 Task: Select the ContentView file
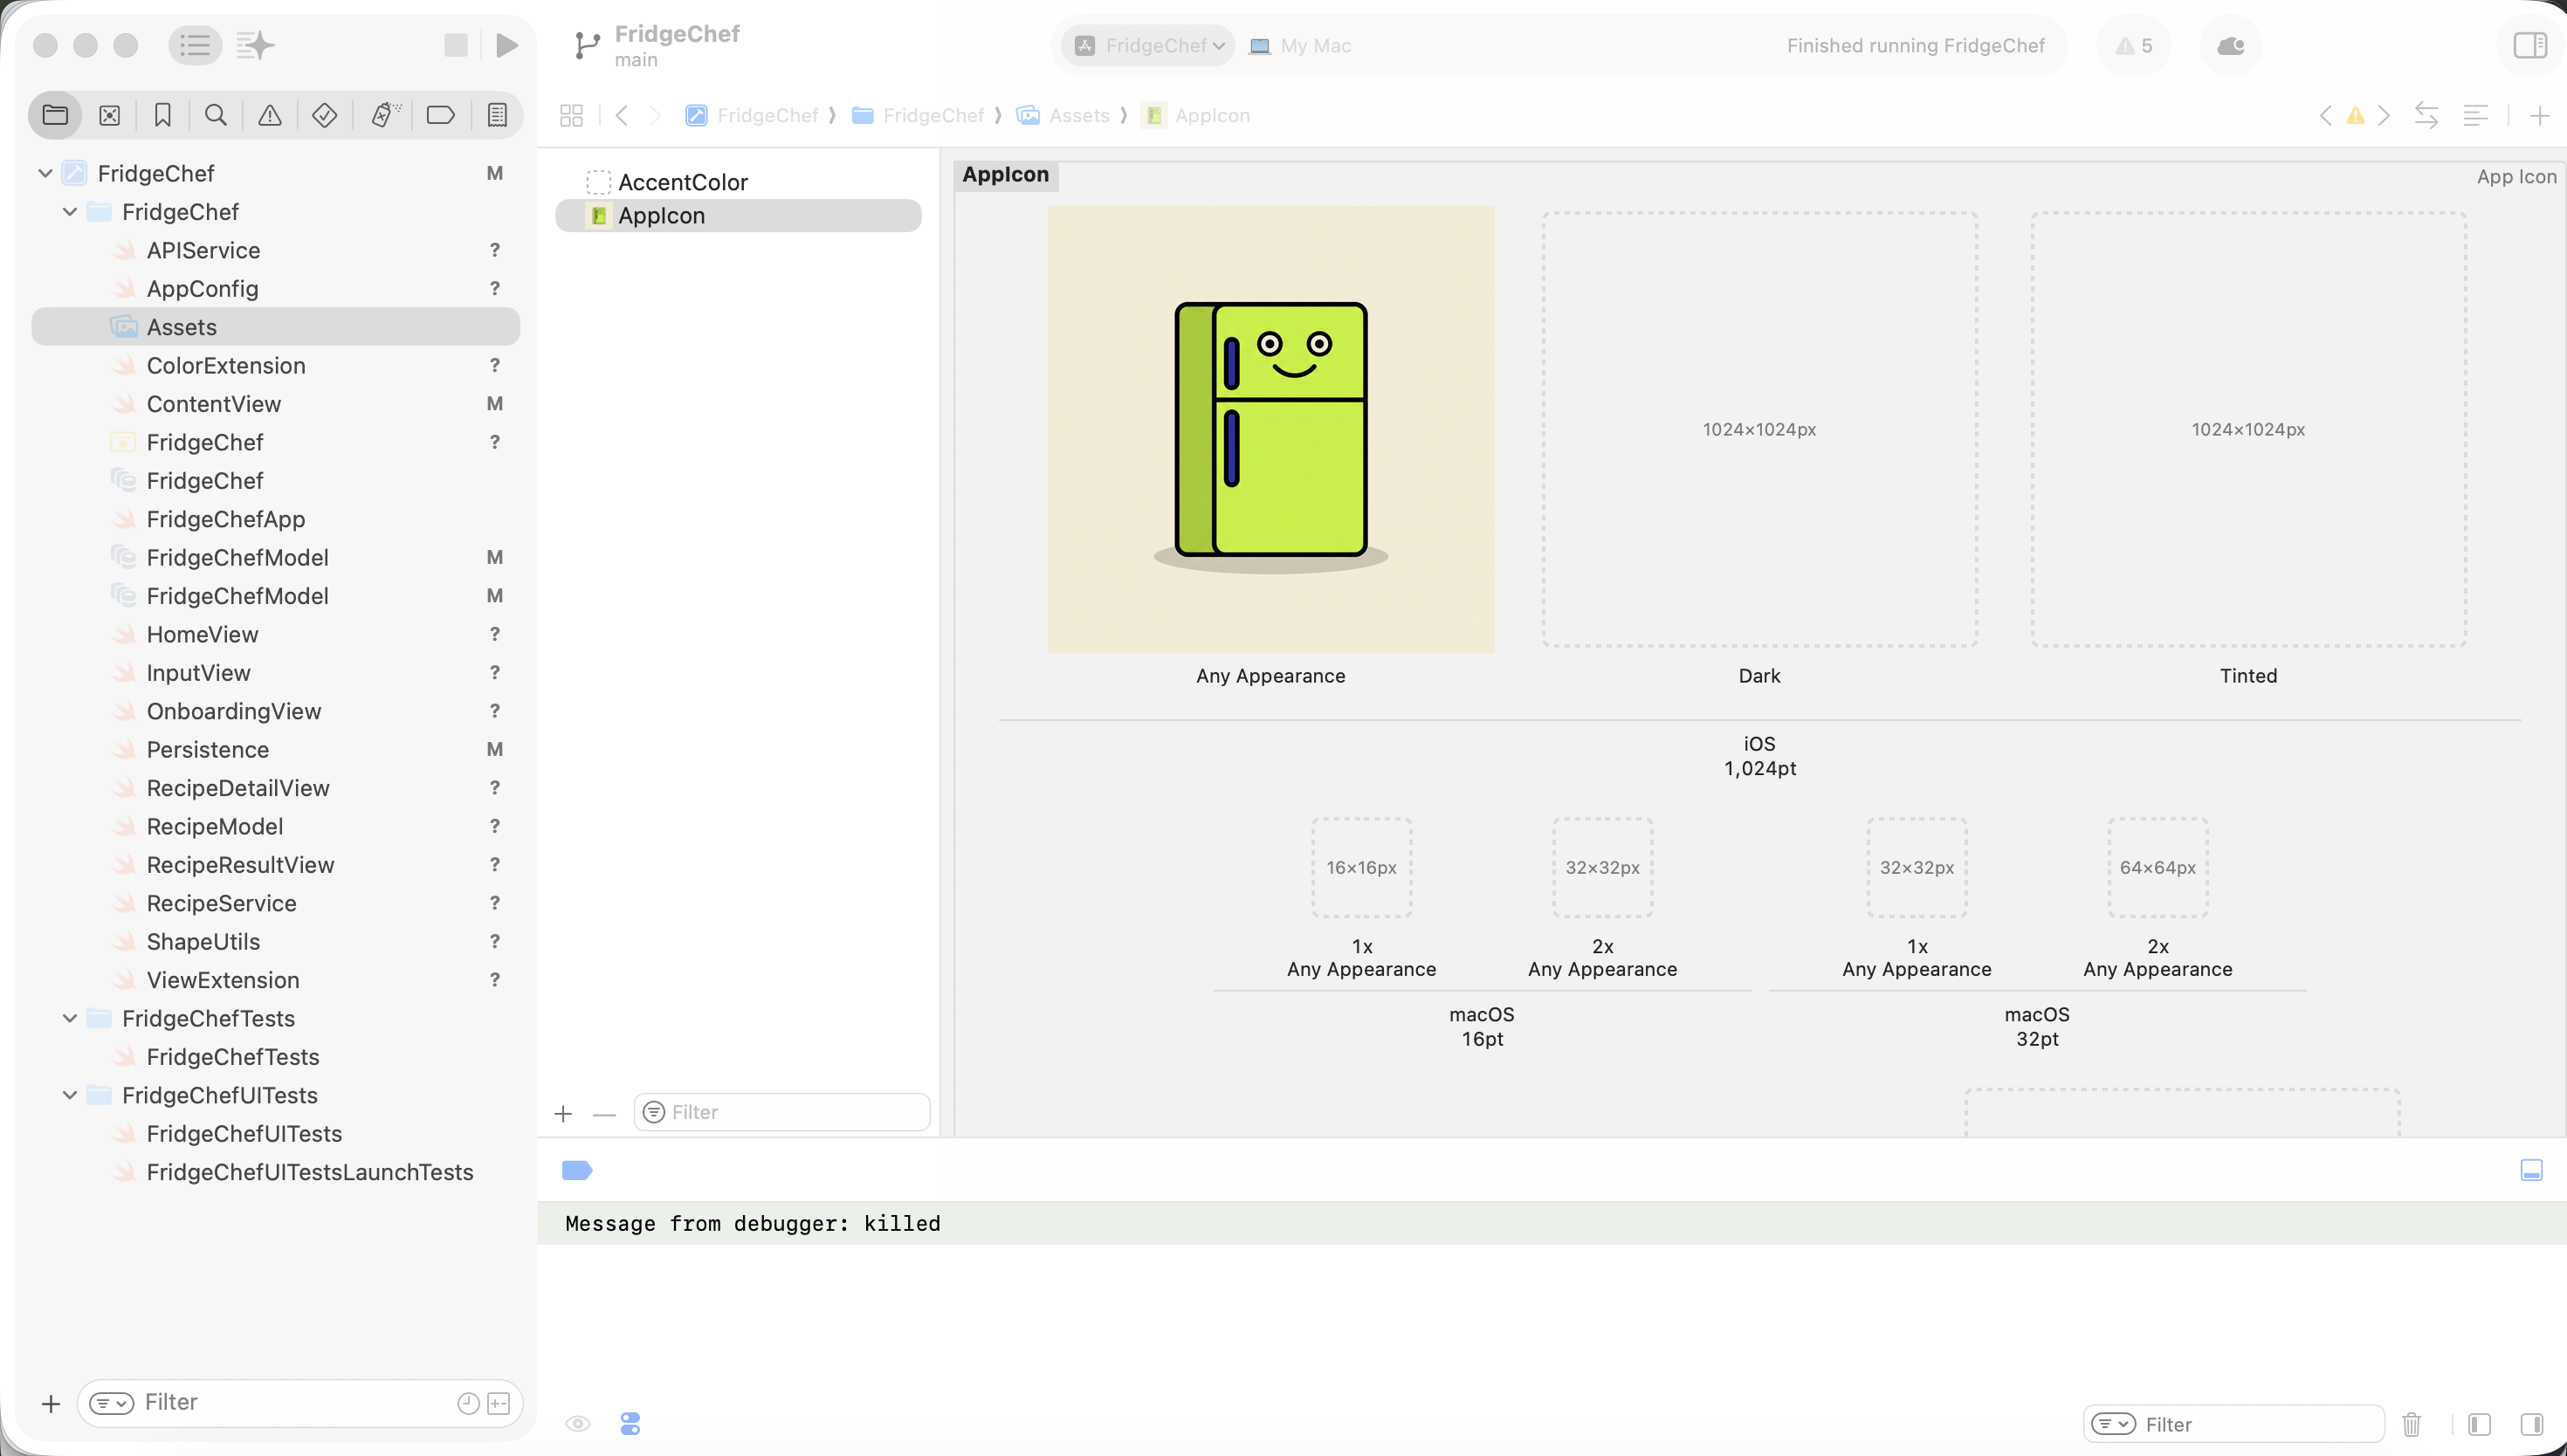point(213,404)
